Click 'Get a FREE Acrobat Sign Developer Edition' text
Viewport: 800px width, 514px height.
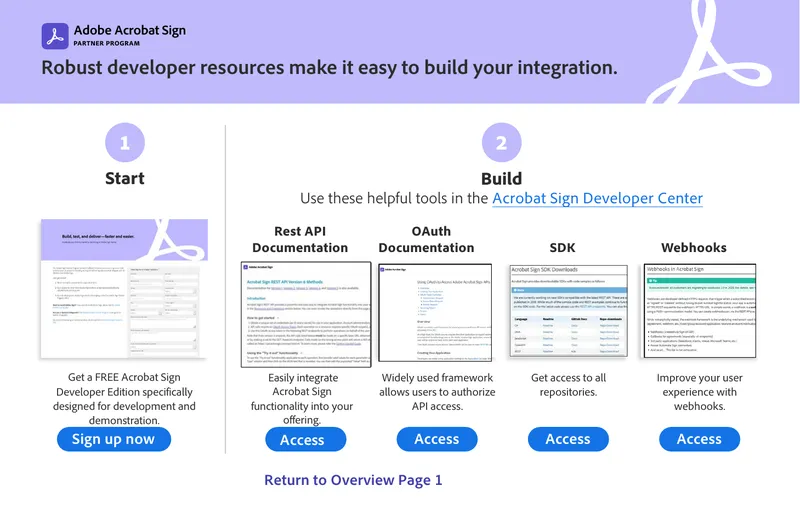124,399
